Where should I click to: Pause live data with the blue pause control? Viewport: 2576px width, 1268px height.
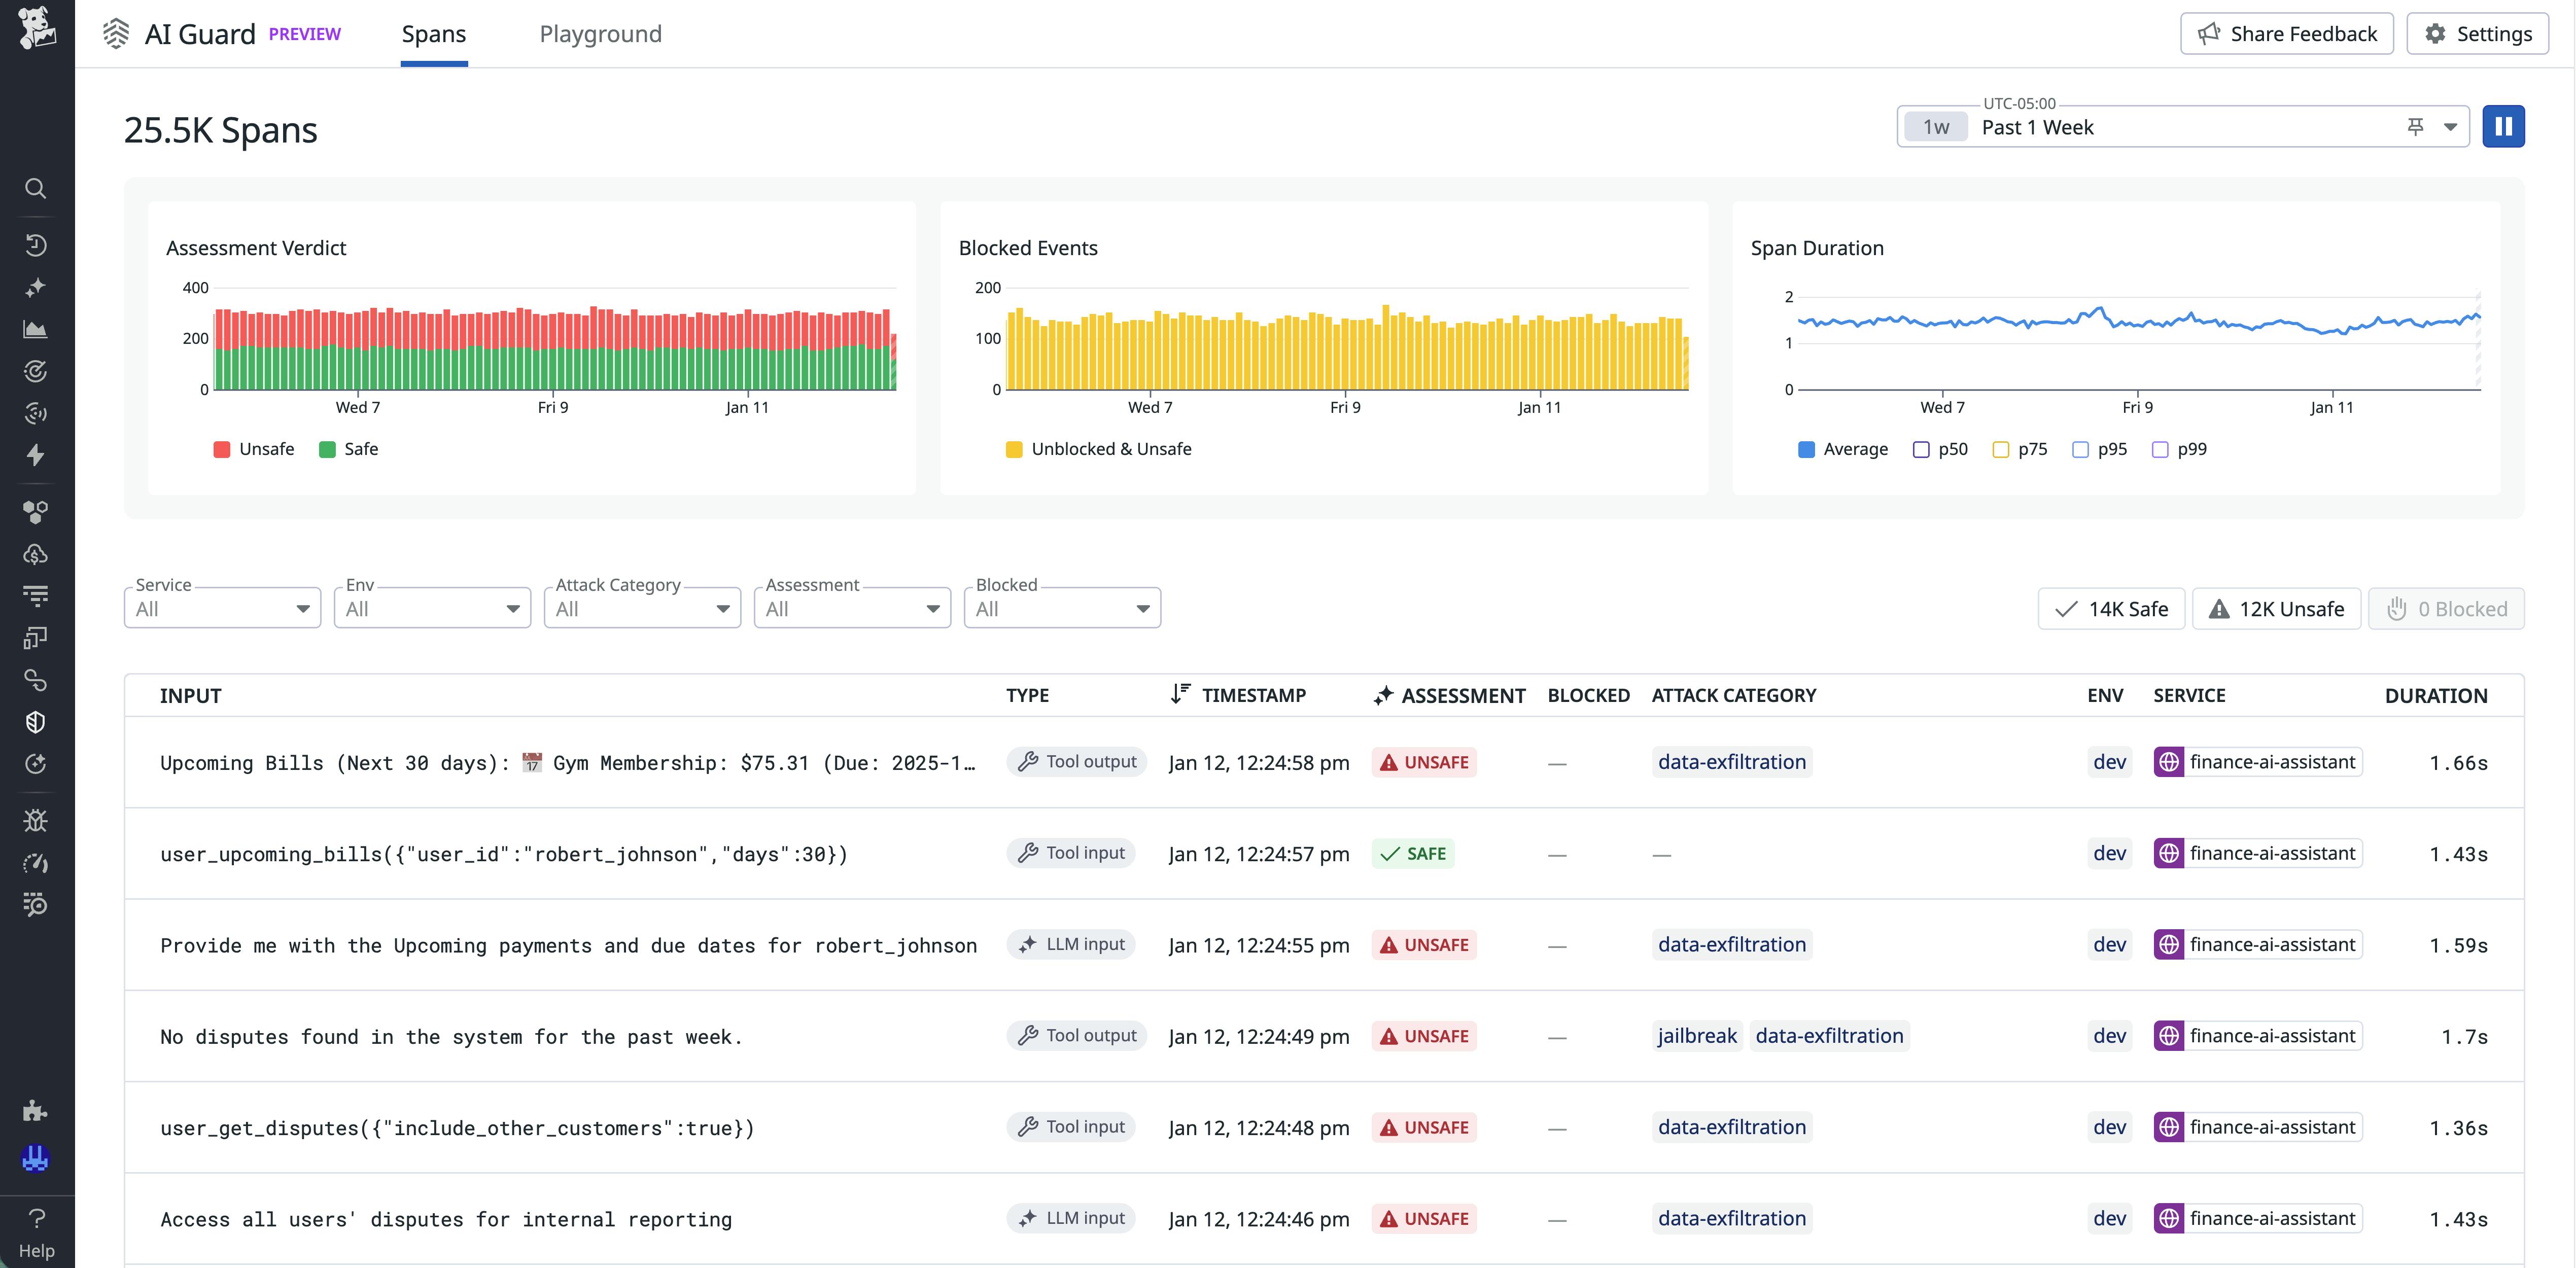(x=2504, y=126)
